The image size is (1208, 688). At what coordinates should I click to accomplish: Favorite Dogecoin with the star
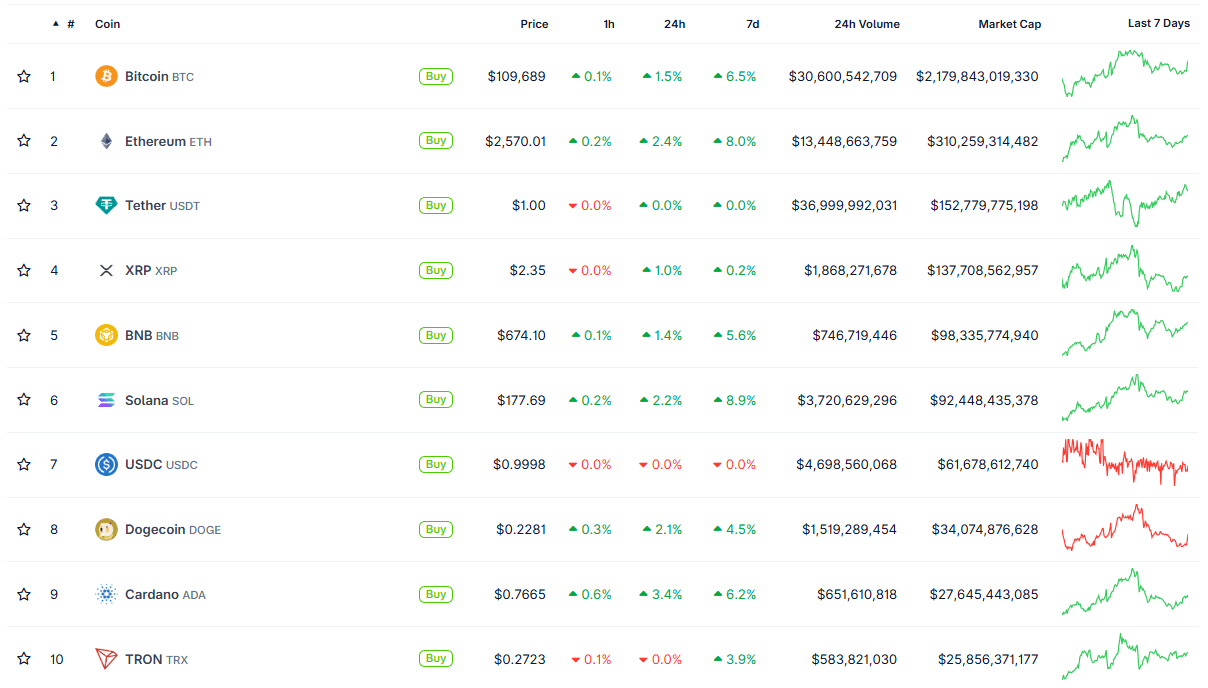tap(24, 529)
